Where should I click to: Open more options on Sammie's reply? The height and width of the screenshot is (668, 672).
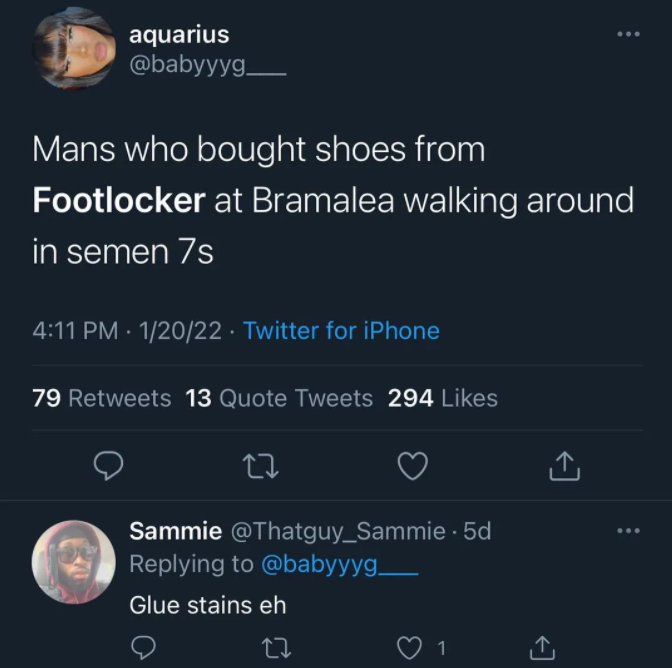pos(627,531)
